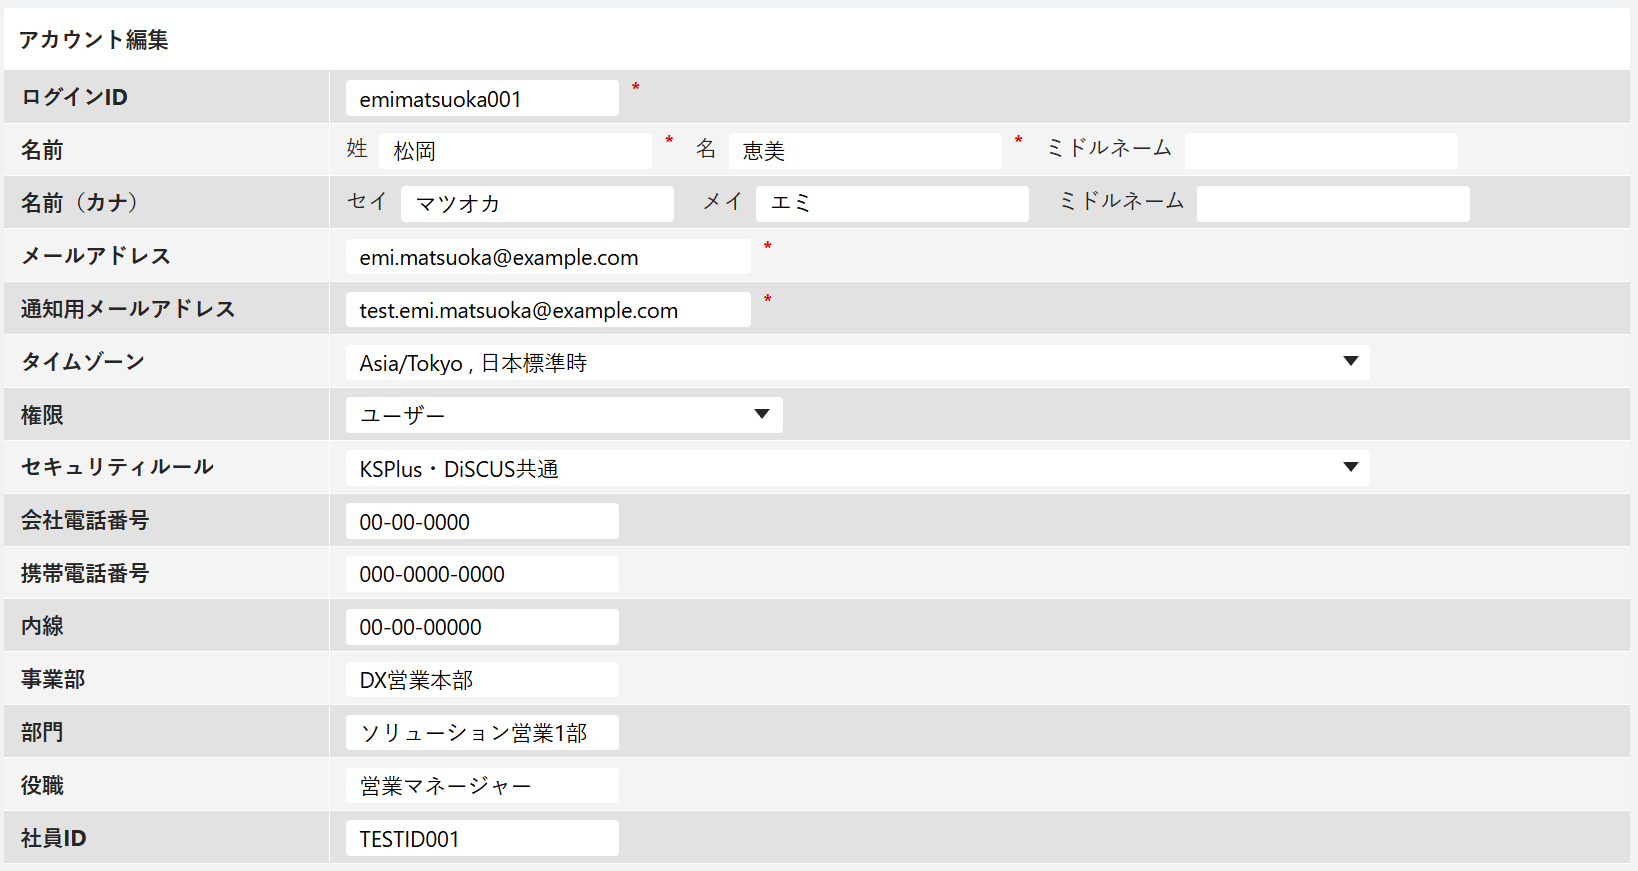Select the 姓 field containing 松岡

[x=515, y=151]
